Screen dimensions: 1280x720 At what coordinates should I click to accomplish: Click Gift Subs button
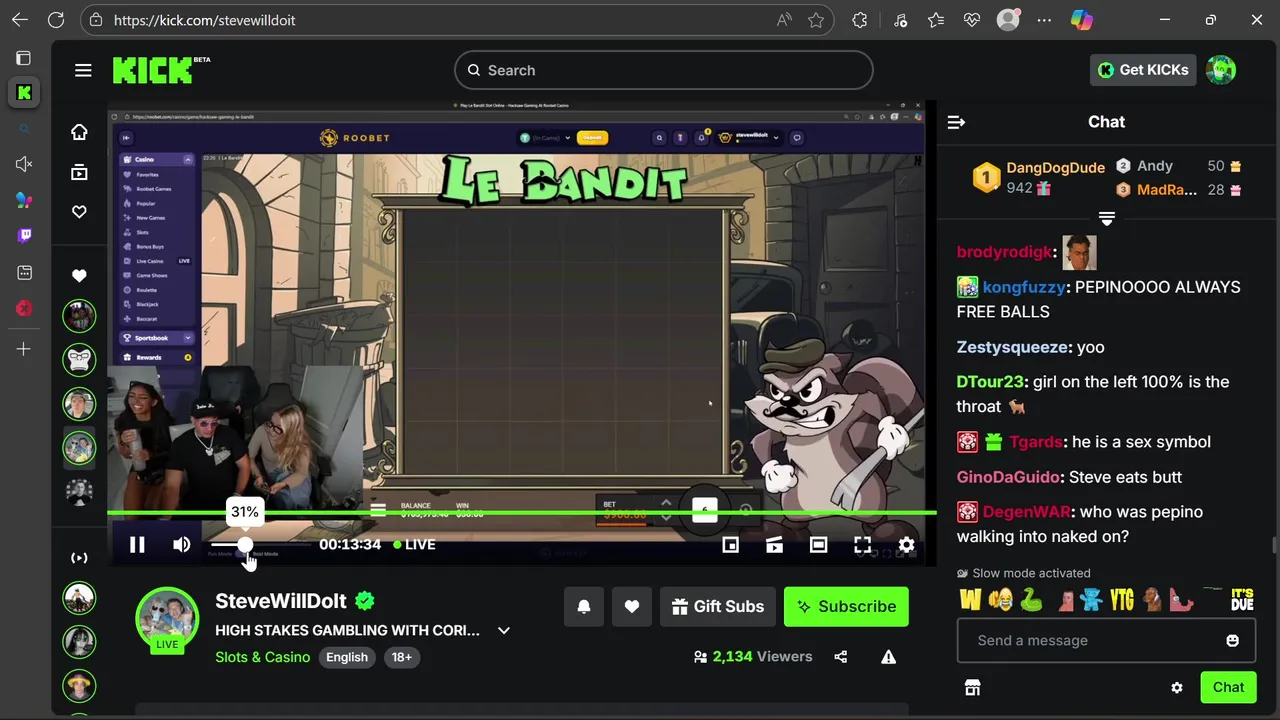tap(717, 606)
